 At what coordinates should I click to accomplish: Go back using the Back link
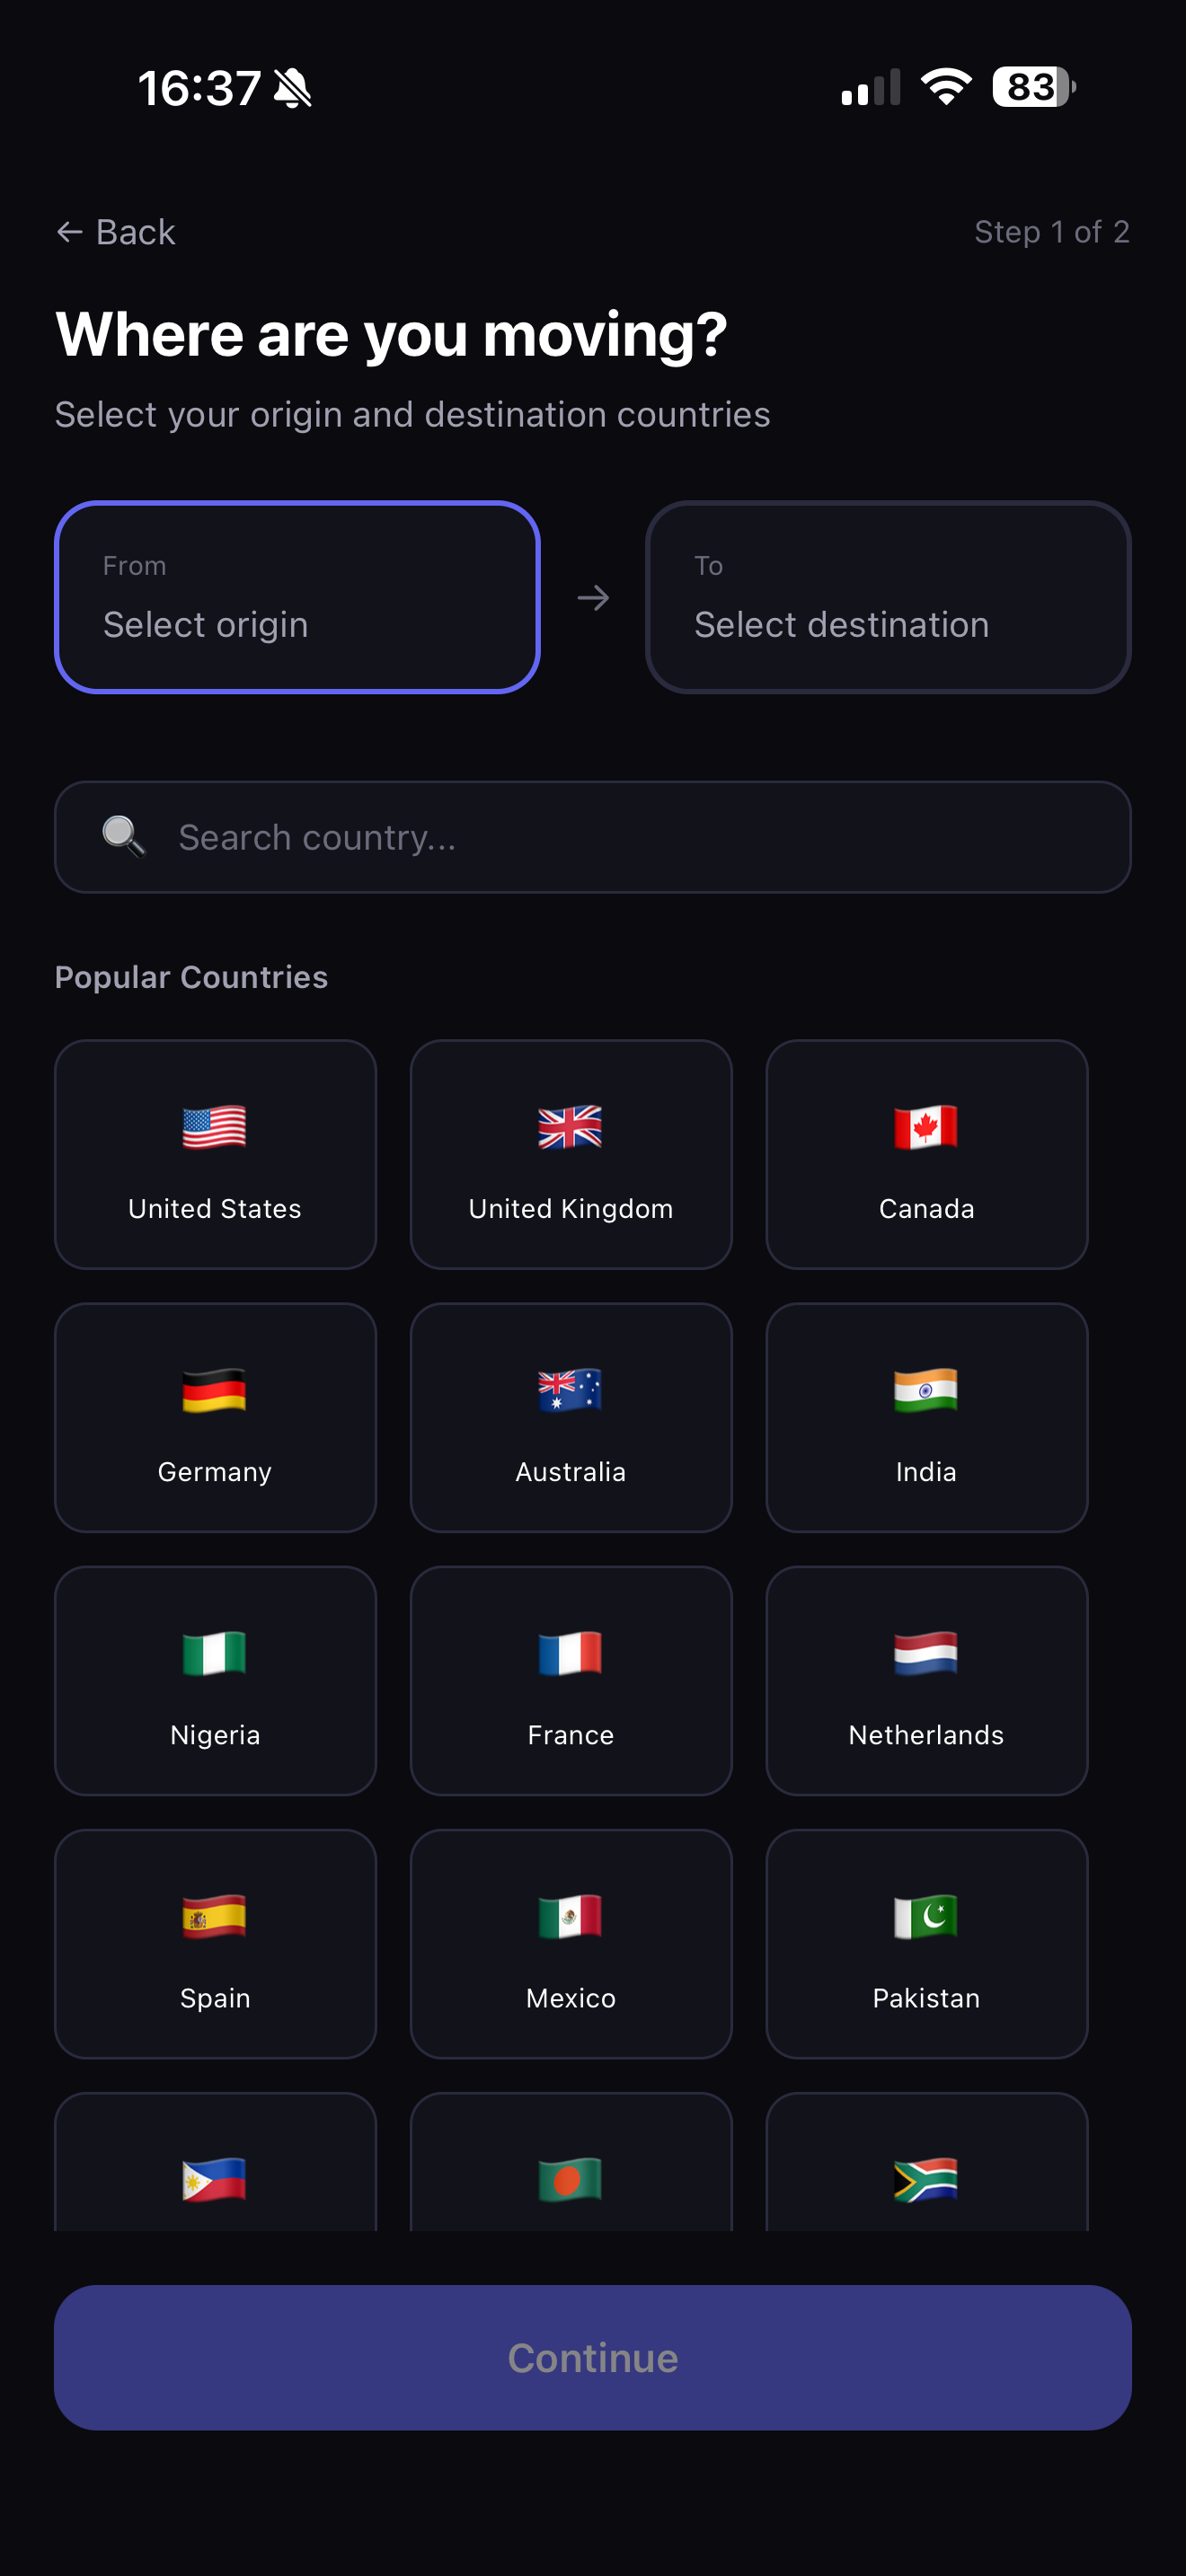[116, 233]
